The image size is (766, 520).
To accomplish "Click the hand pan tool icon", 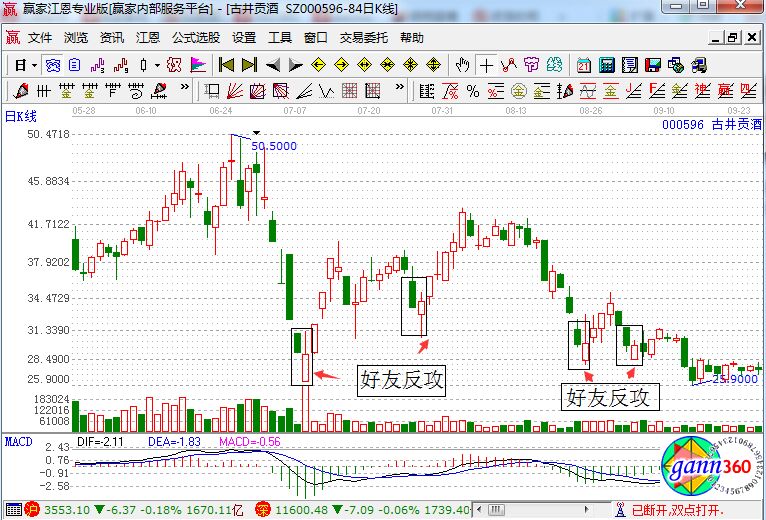I will [x=462, y=65].
